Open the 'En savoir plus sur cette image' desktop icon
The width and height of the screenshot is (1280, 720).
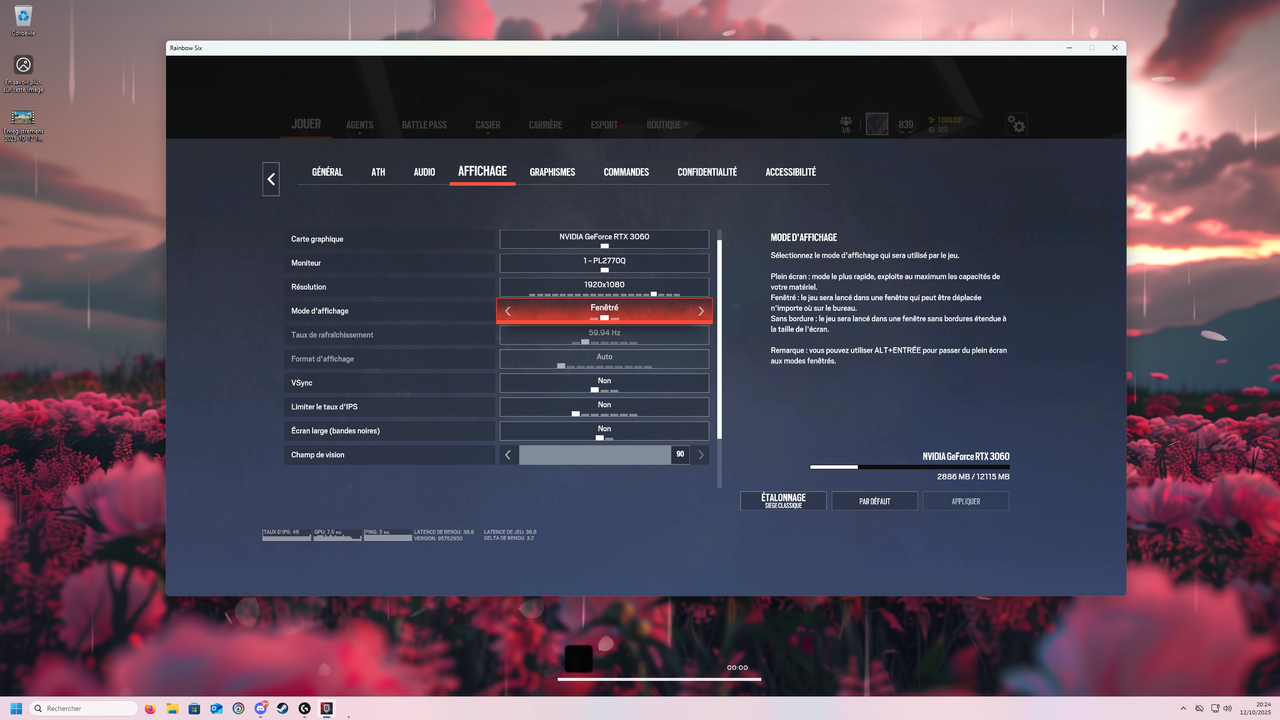(23, 74)
